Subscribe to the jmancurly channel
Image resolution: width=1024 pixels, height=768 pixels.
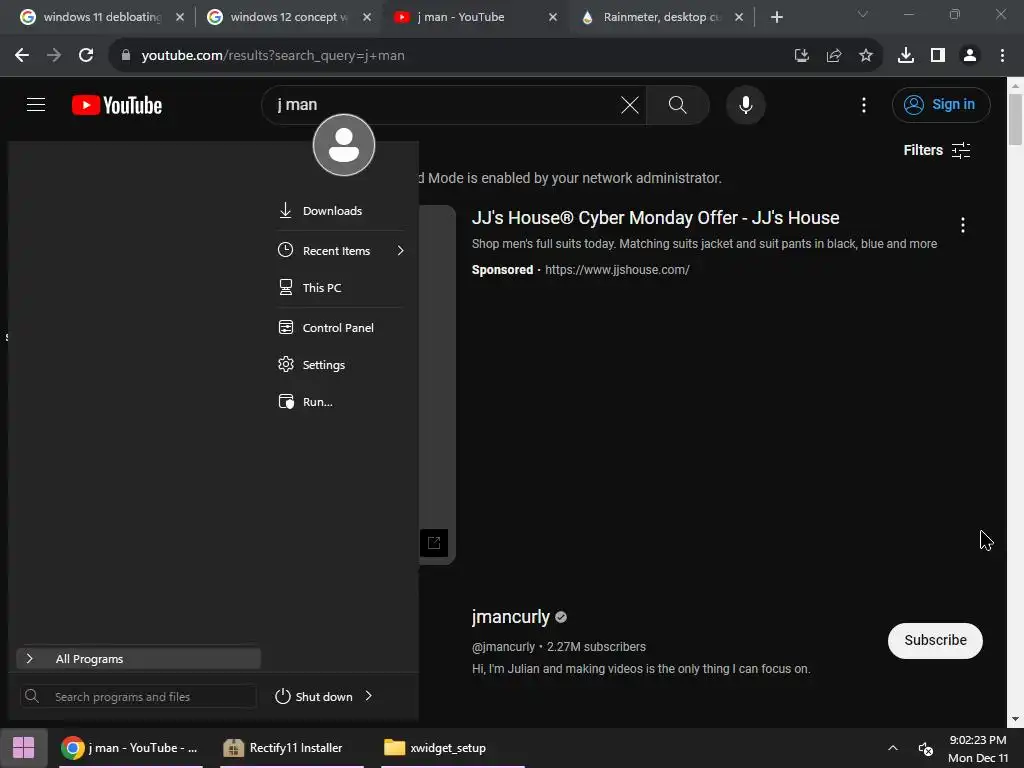click(935, 641)
